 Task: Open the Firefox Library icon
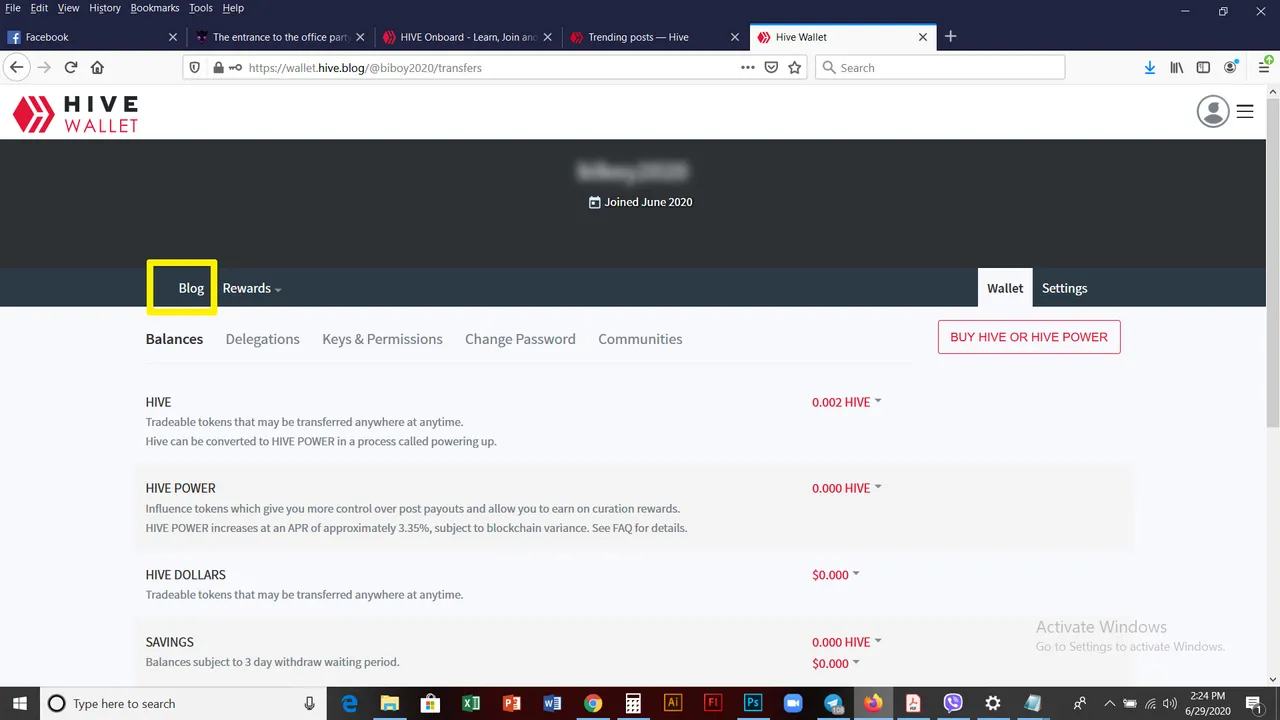[1177, 67]
